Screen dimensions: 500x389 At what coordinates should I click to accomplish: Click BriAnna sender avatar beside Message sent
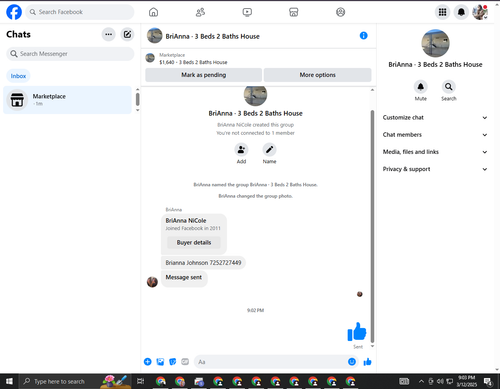152,282
